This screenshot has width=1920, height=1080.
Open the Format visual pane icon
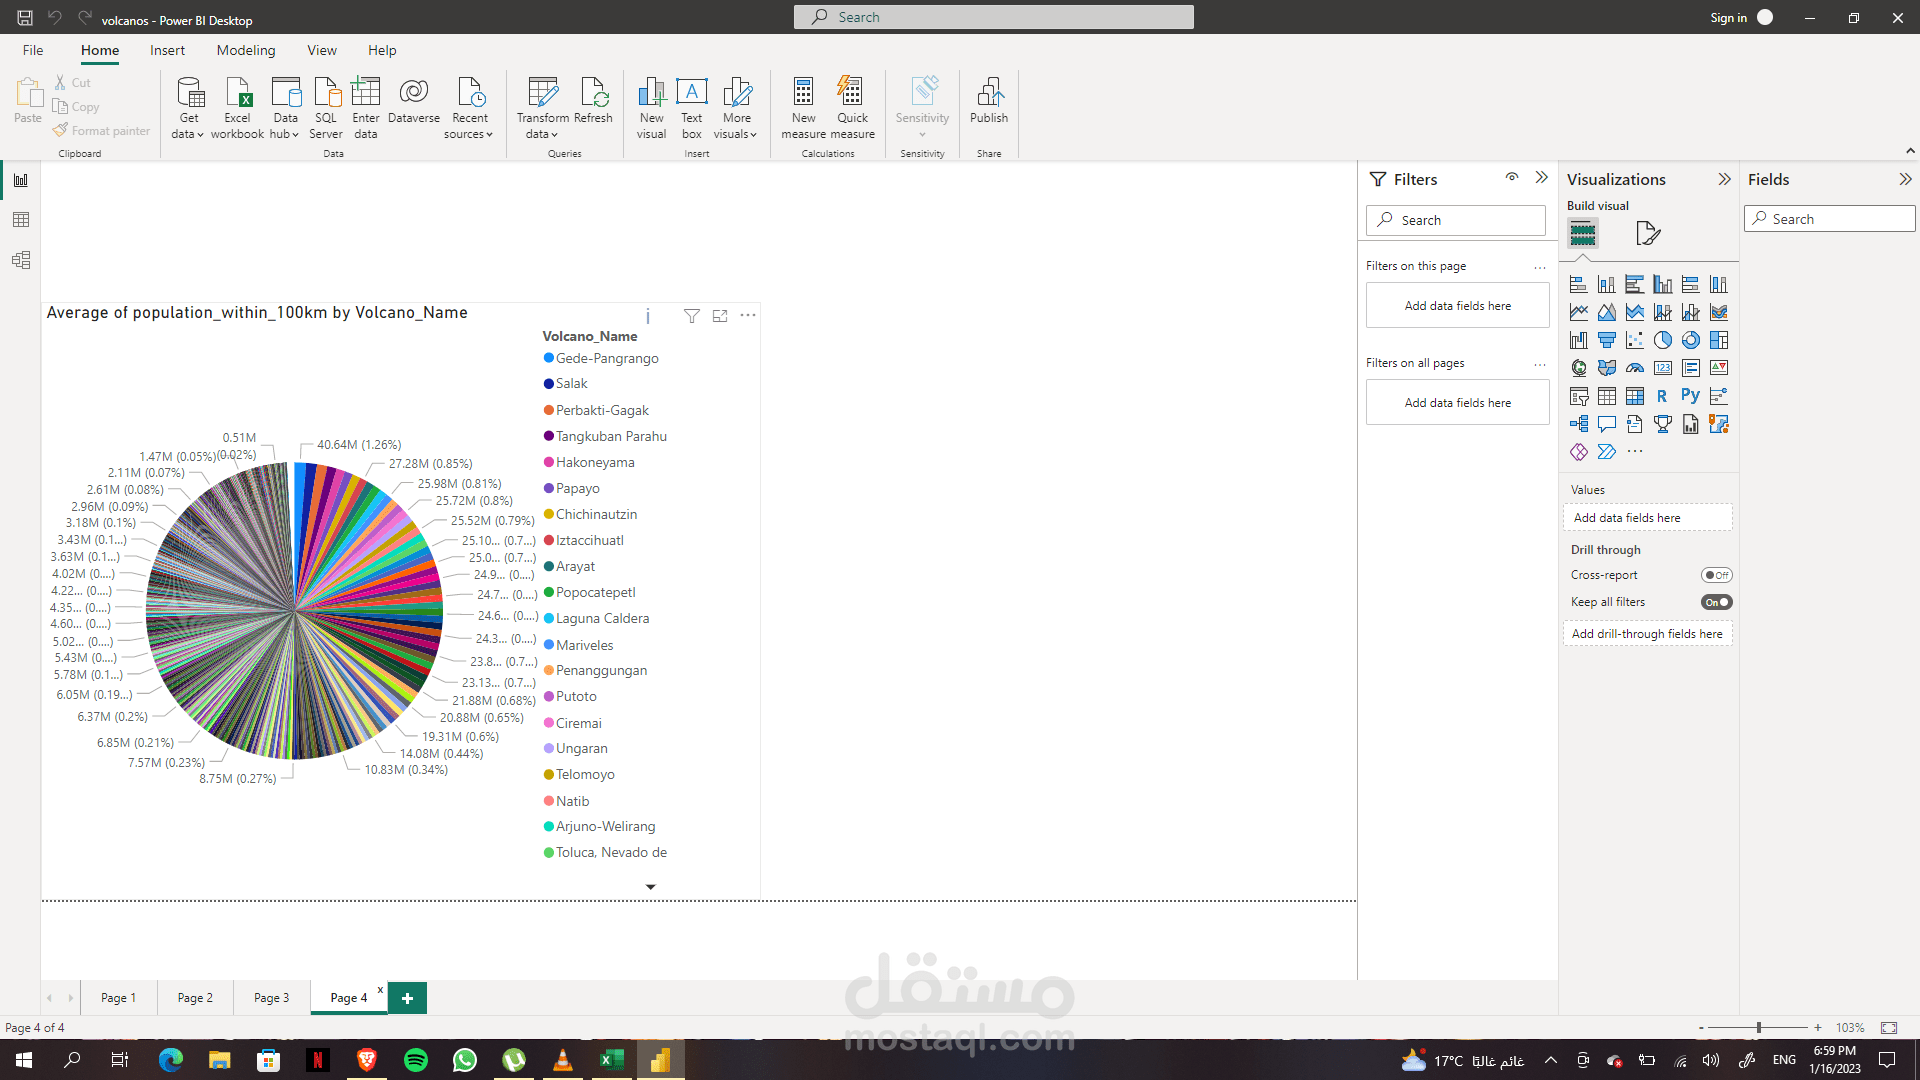pos(1647,233)
